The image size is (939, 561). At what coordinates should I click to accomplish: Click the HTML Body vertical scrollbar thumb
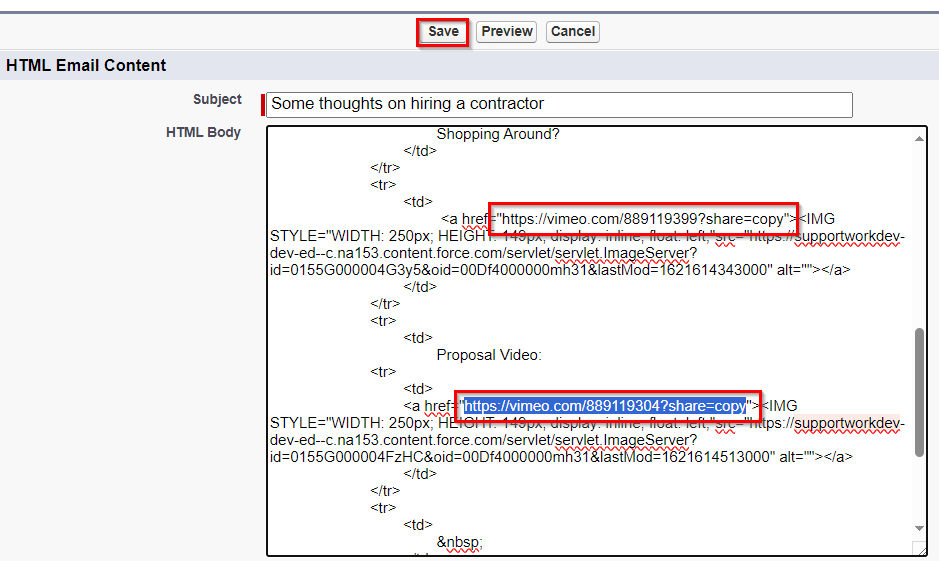(x=919, y=392)
